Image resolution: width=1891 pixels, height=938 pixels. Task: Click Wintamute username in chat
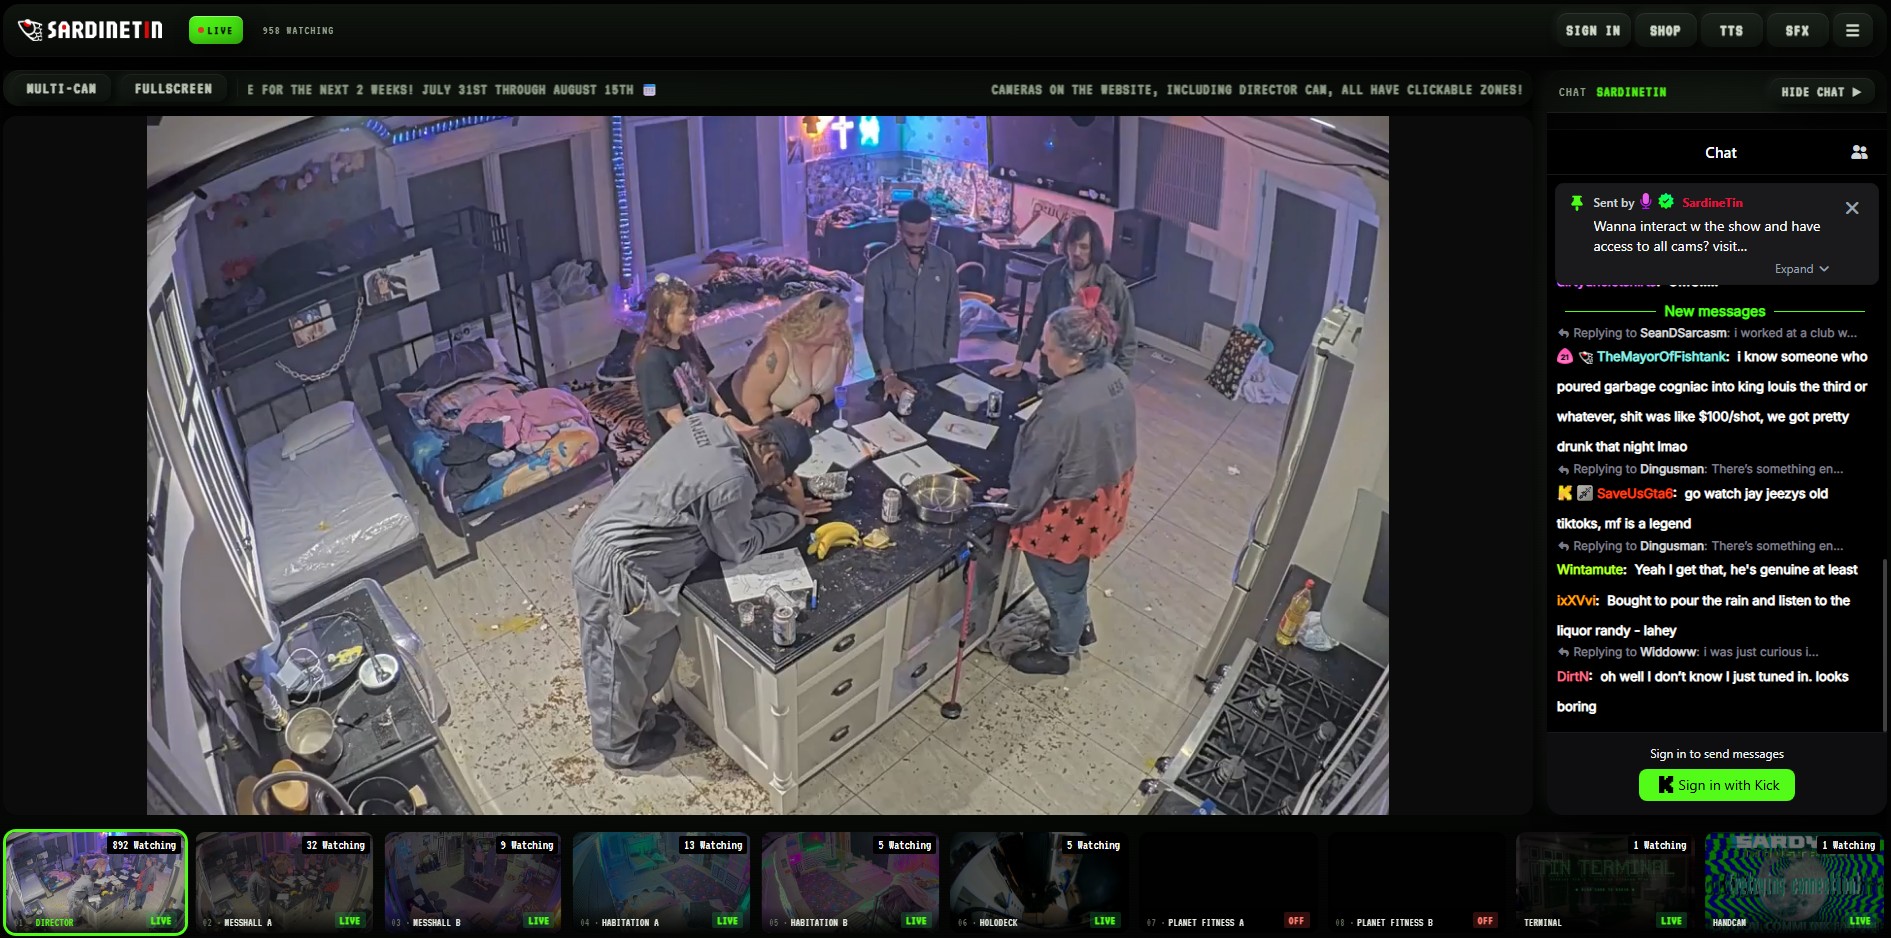point(1591,570)
